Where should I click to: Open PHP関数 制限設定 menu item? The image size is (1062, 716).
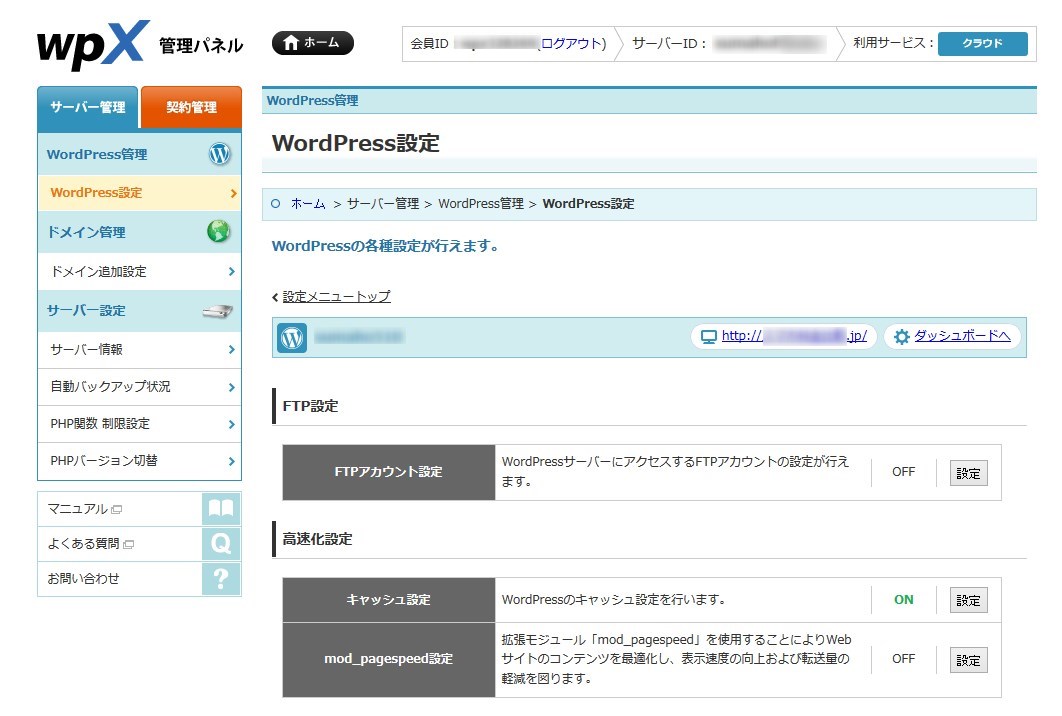tap(140, 424)
